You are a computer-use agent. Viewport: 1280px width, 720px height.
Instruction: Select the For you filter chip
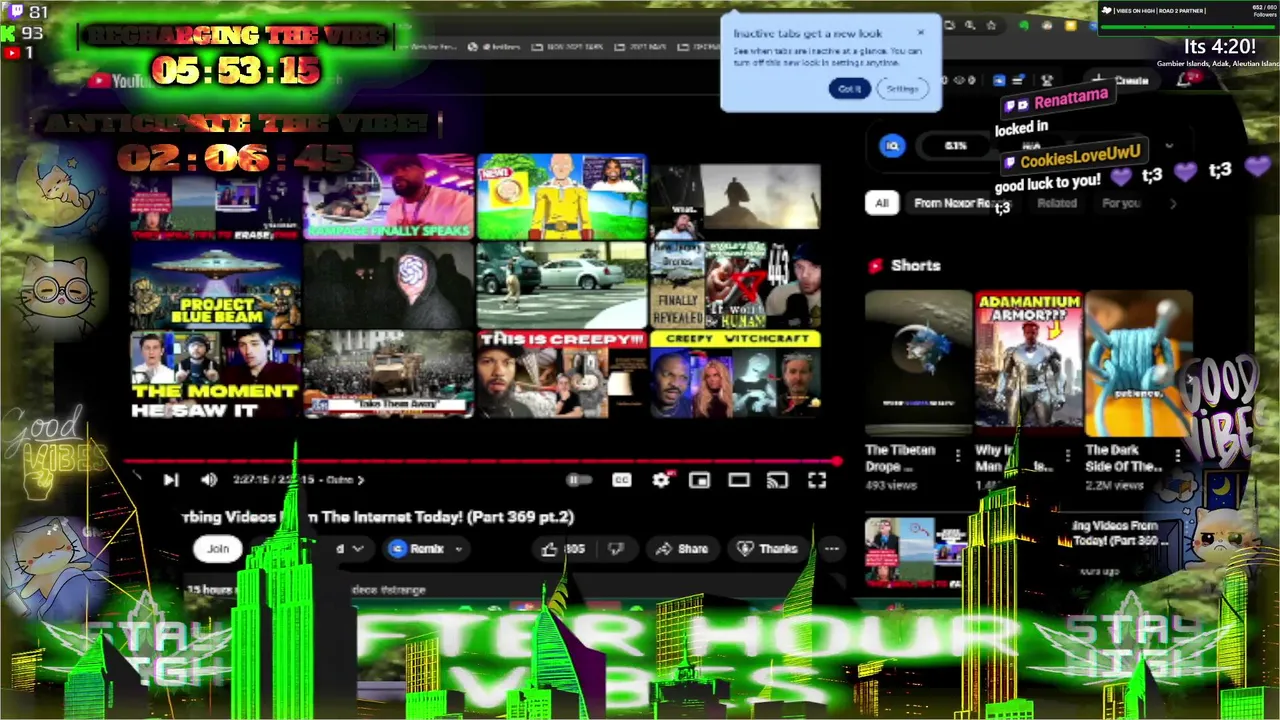1121,203
